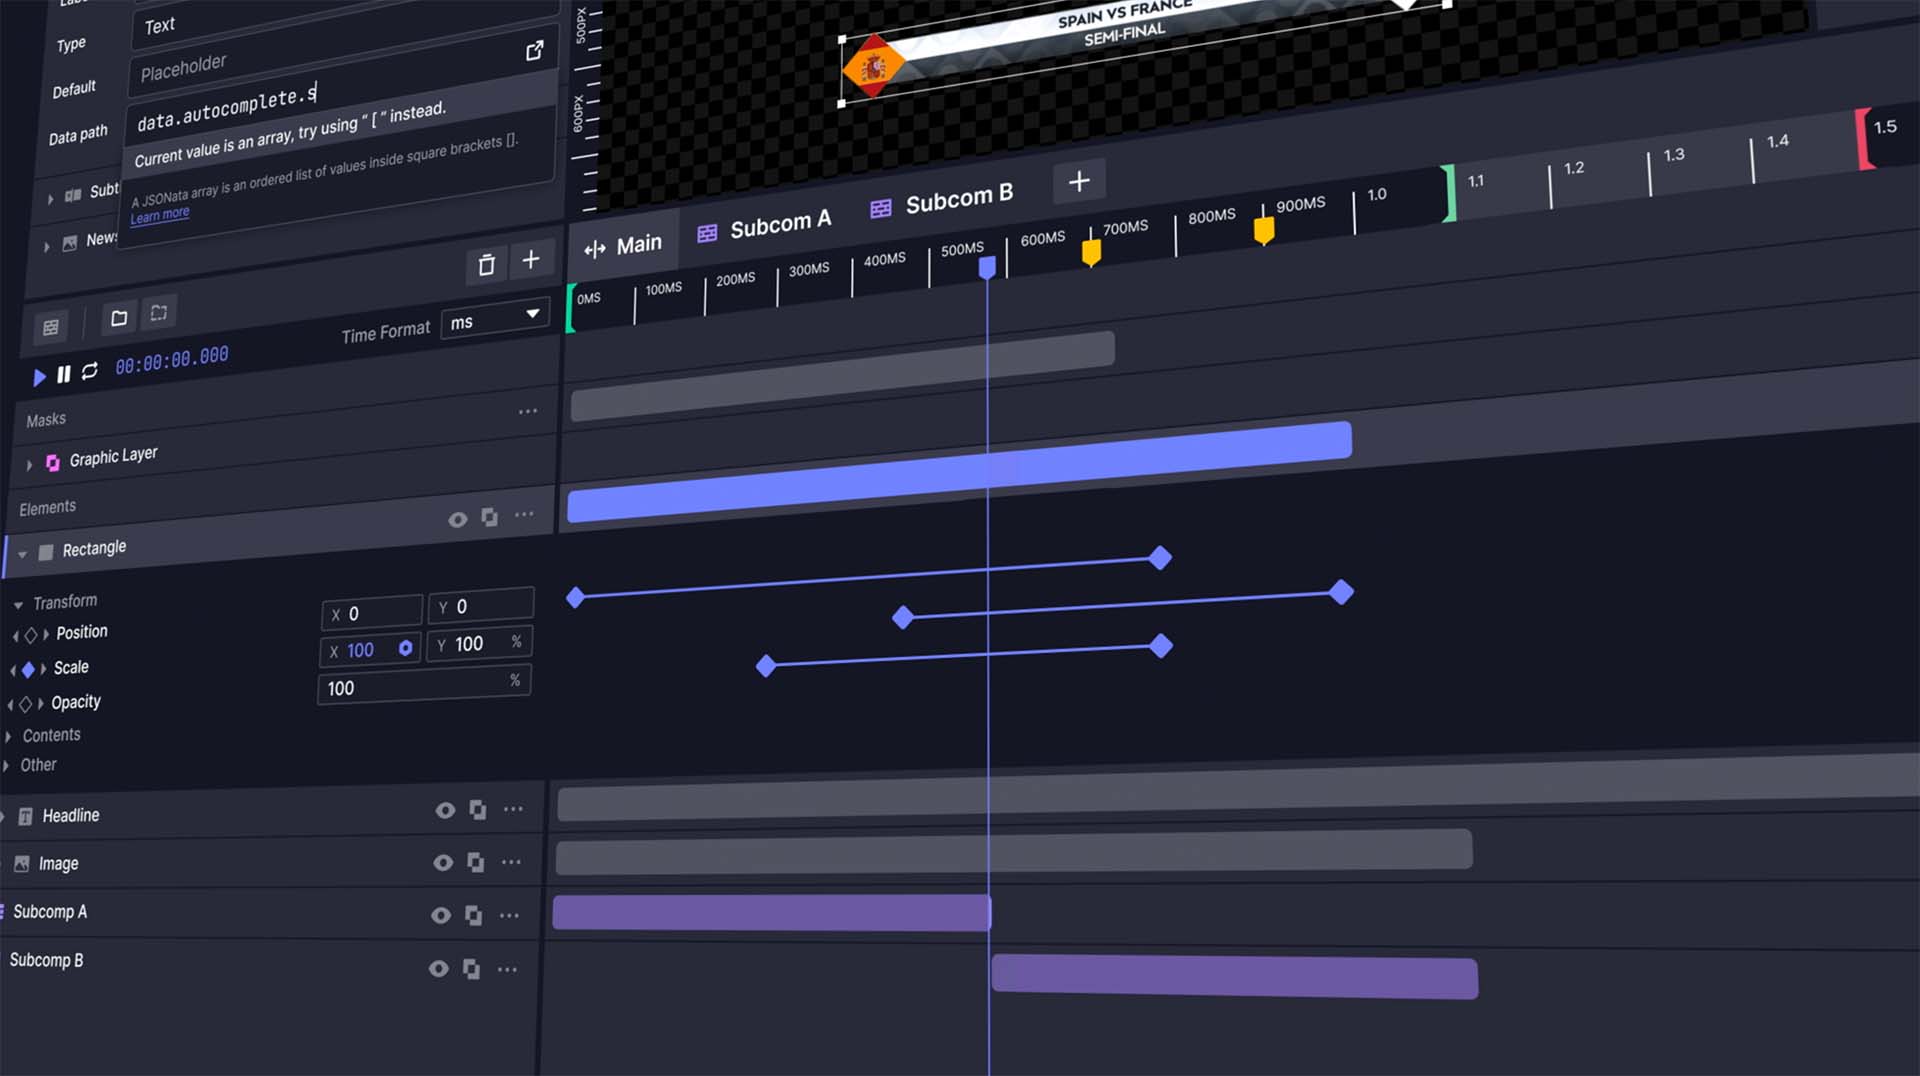This screenshot has height=1076, width=1920.
Task: Click the Subcomp B lock icon
Action: click(x=471, y=969)
